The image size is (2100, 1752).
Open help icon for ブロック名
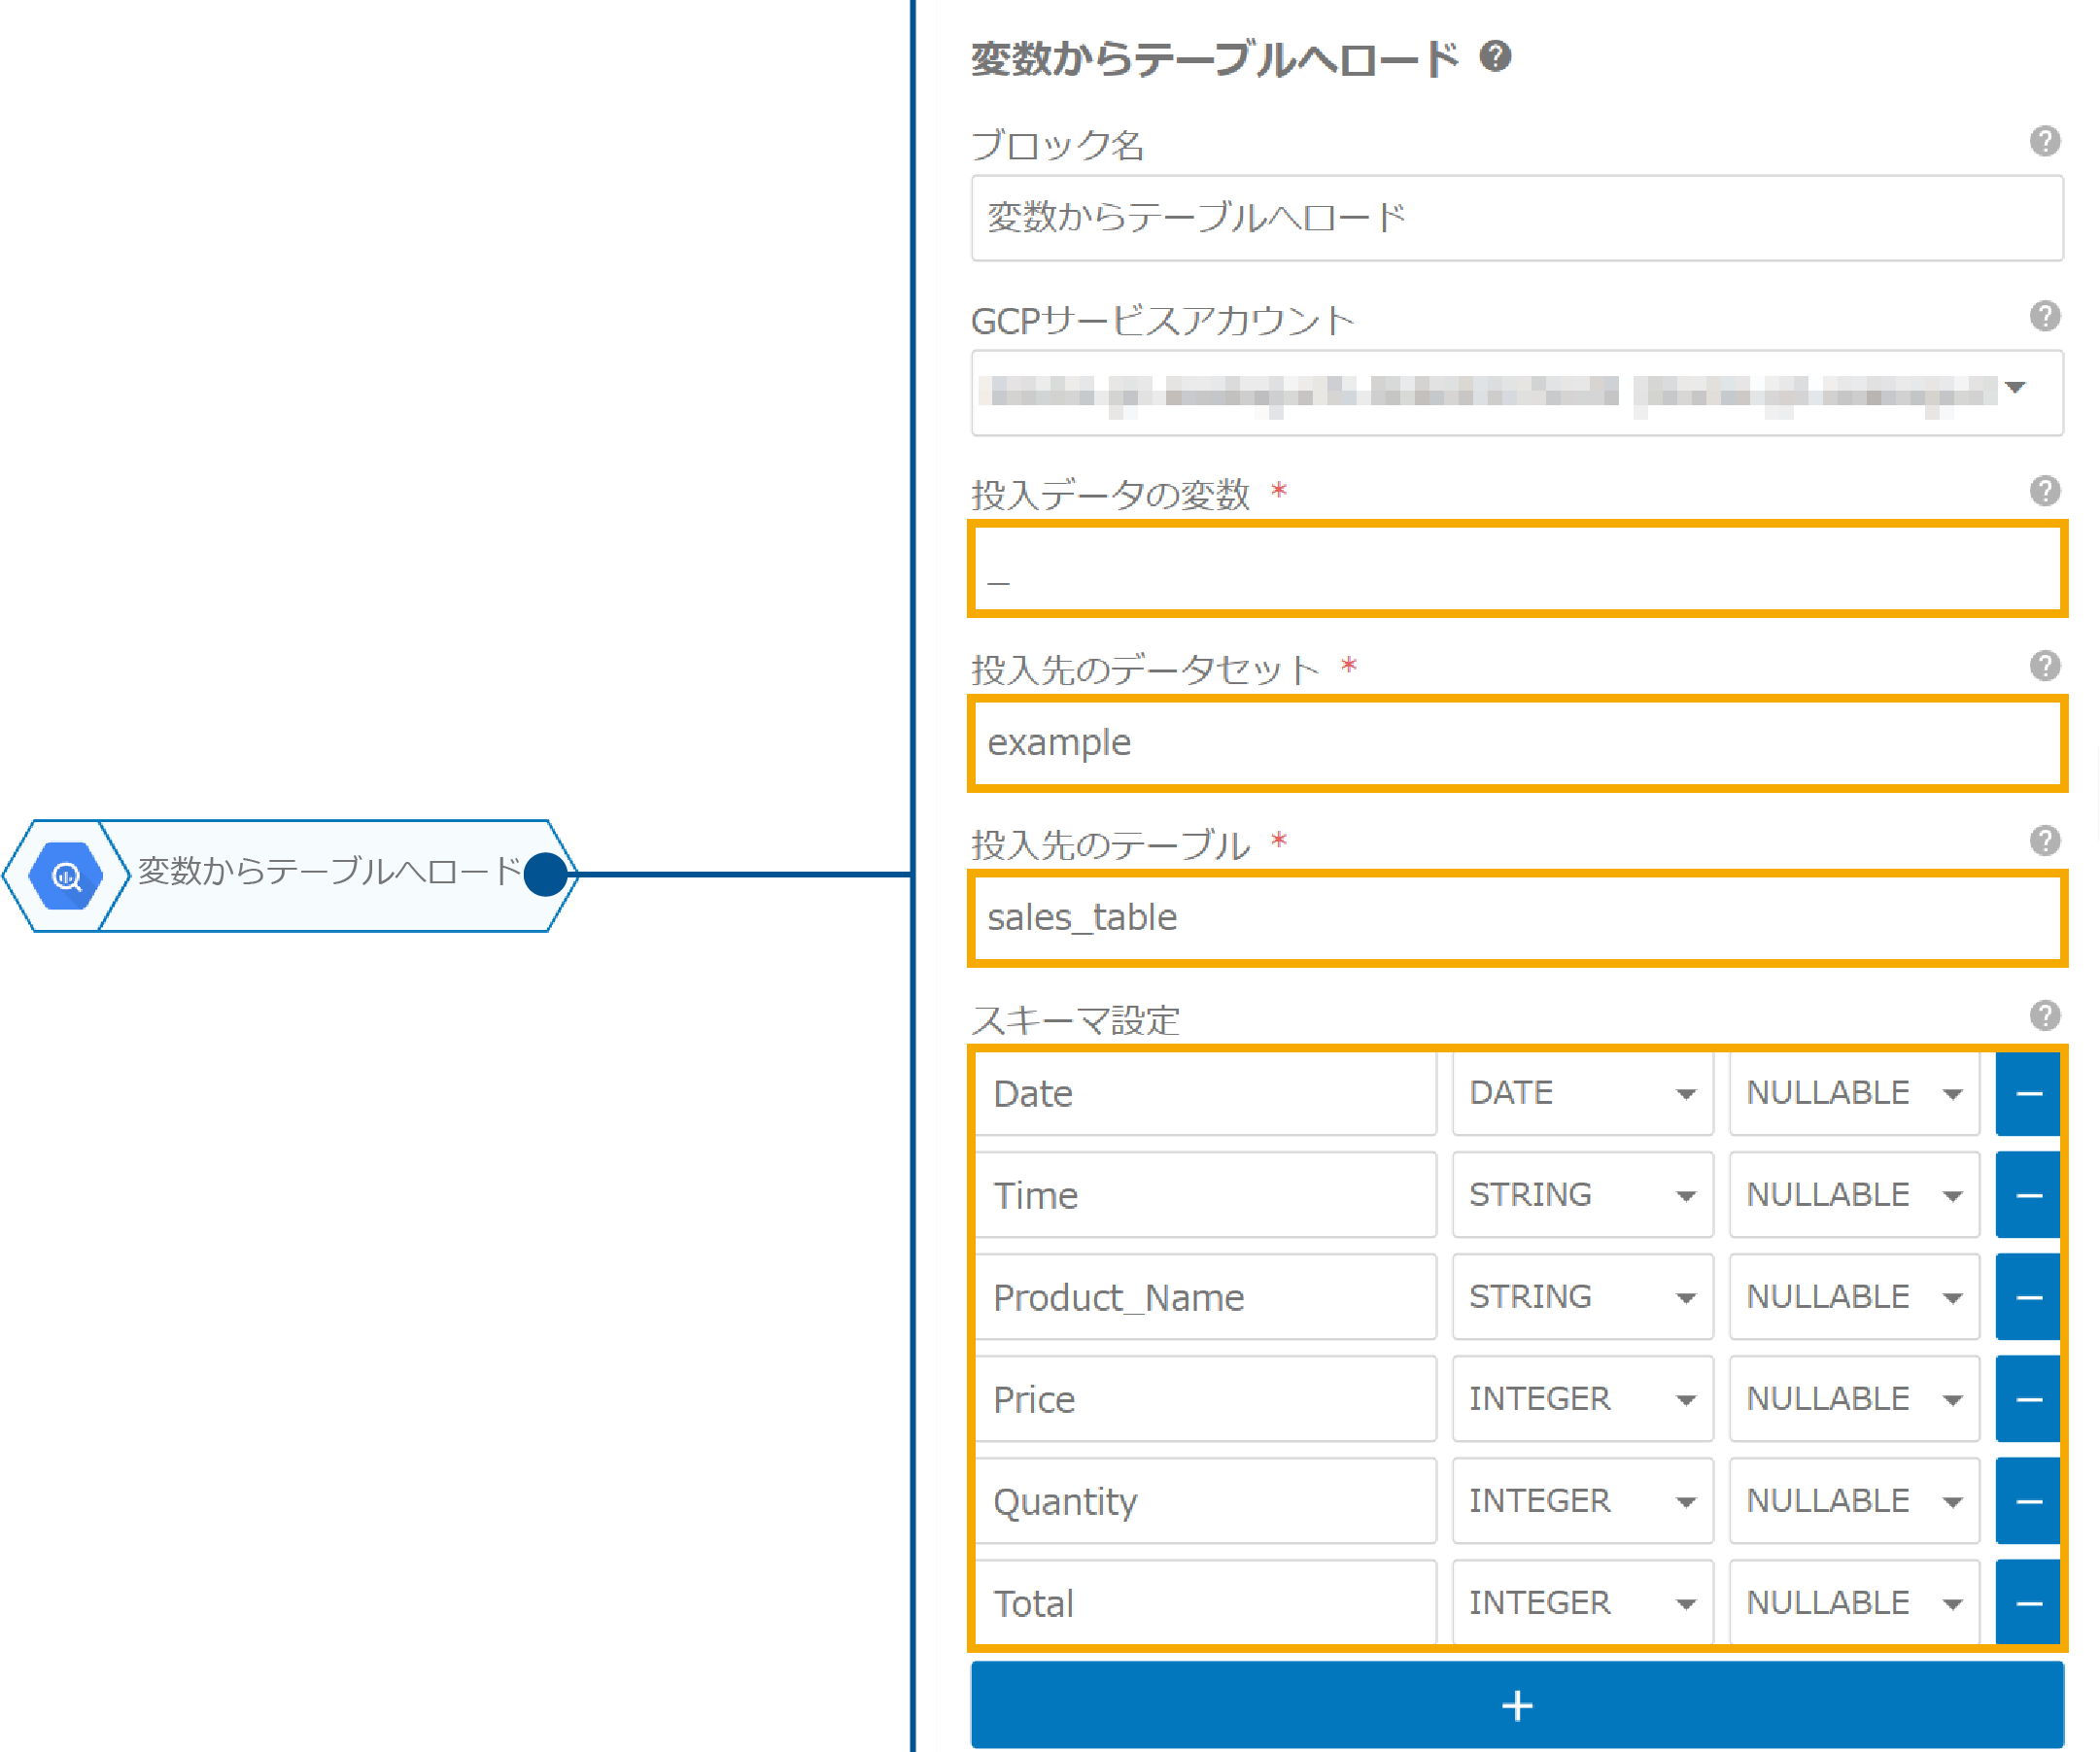pos(2044,141)
